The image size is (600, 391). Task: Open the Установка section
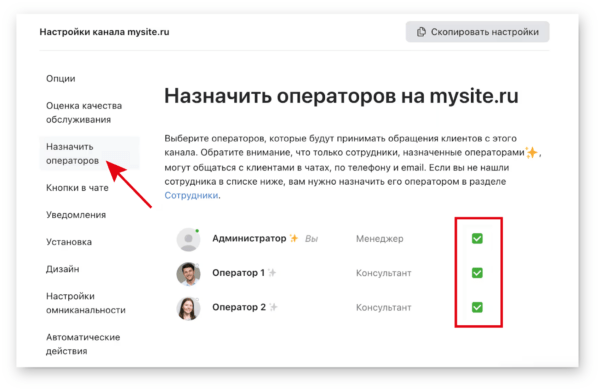click(x=69, y=242)
